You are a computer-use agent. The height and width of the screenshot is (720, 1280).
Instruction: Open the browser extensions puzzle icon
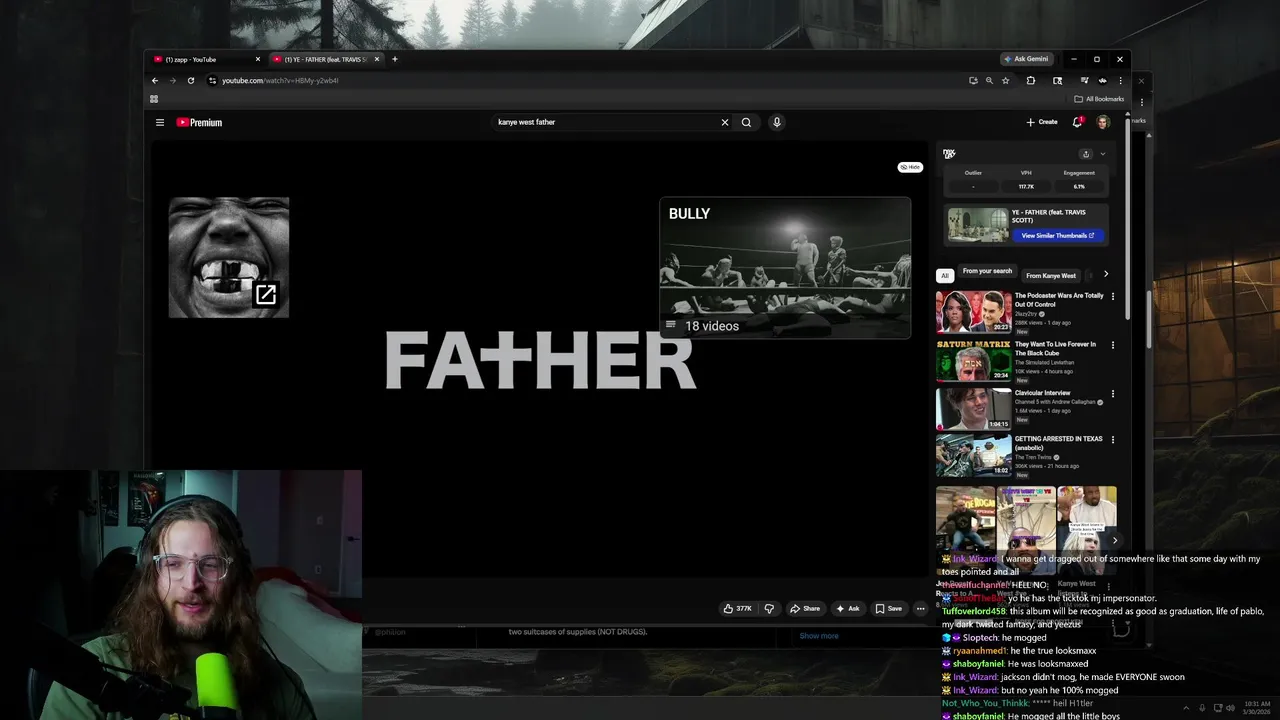(1030, 80)
